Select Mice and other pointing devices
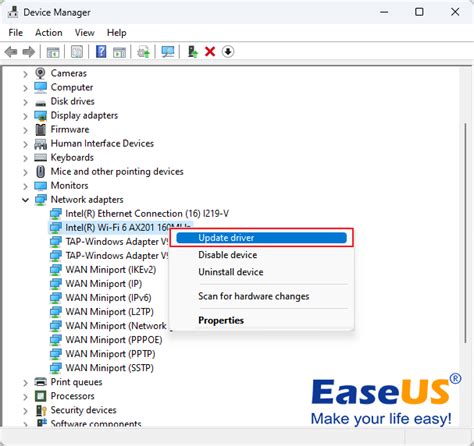 [x=117, y=171]
